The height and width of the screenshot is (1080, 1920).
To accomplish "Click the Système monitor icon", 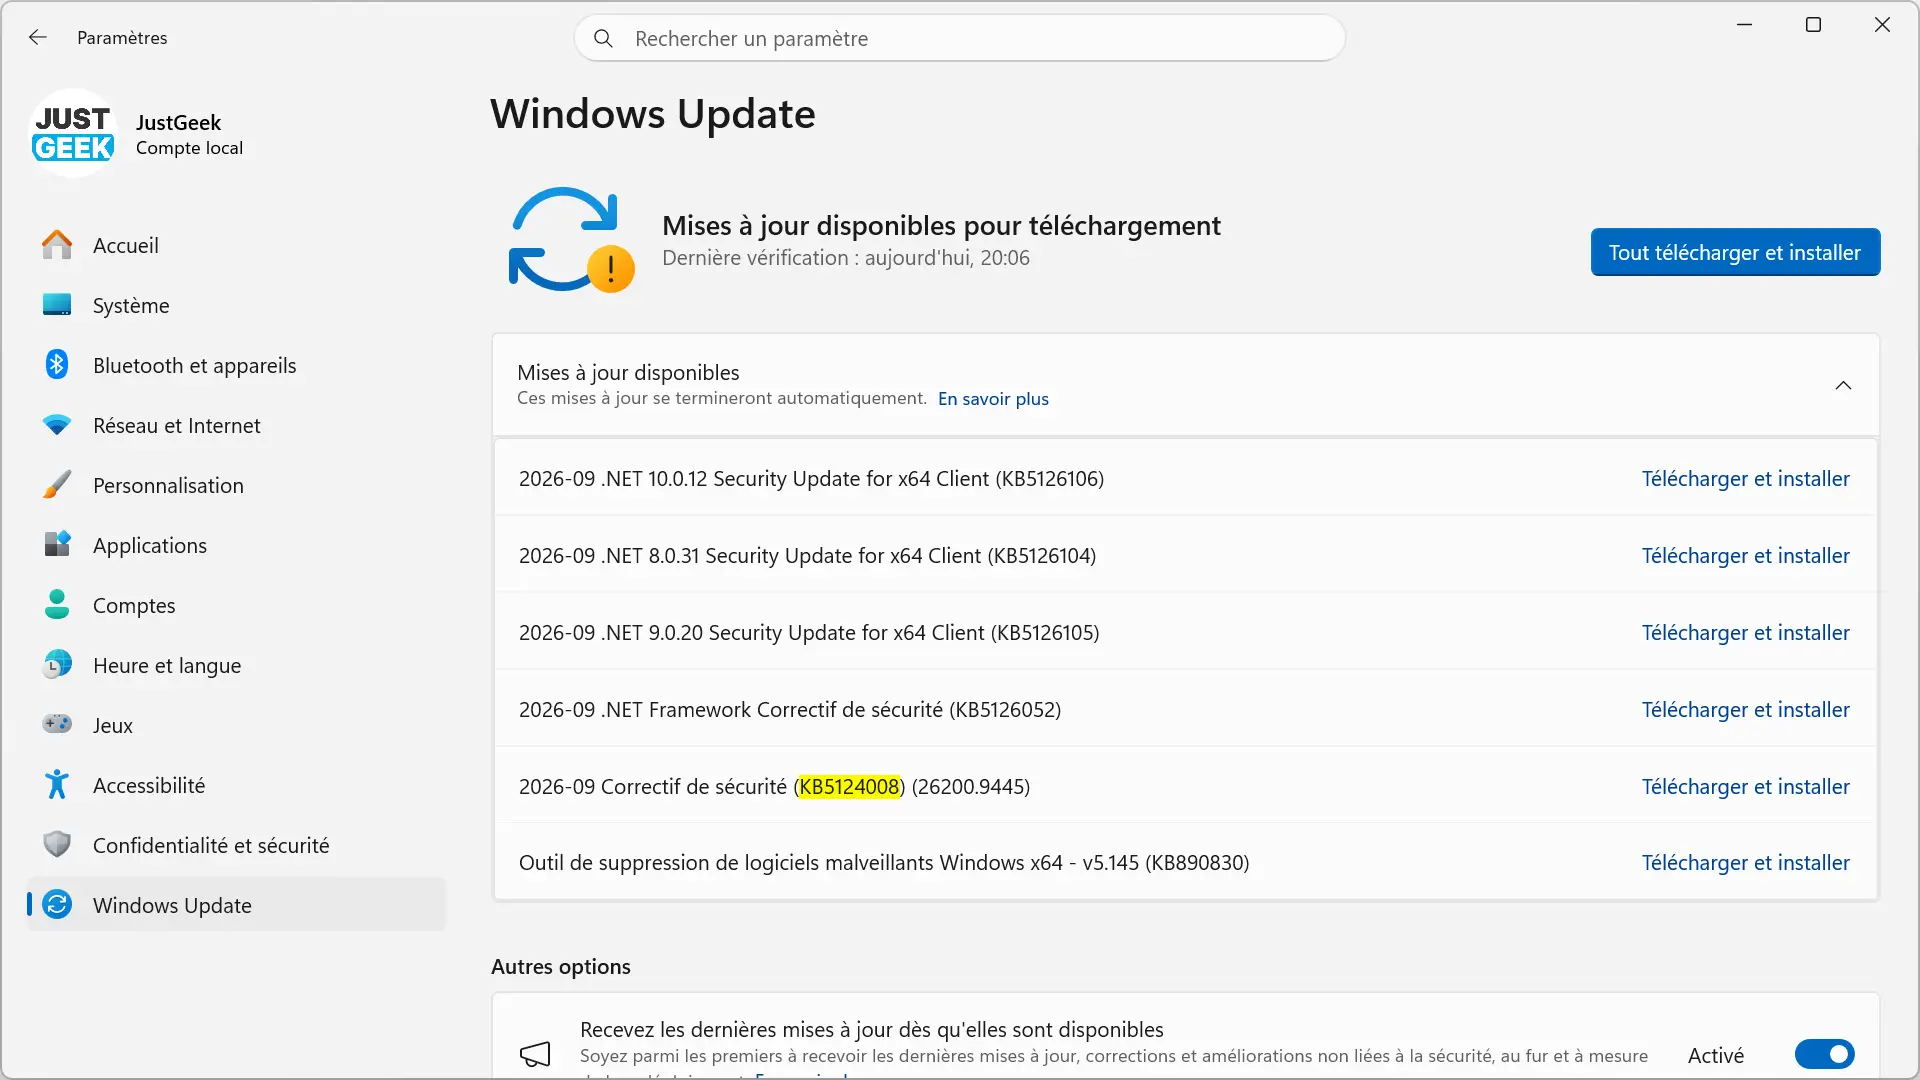I will [x=57, y=305].
